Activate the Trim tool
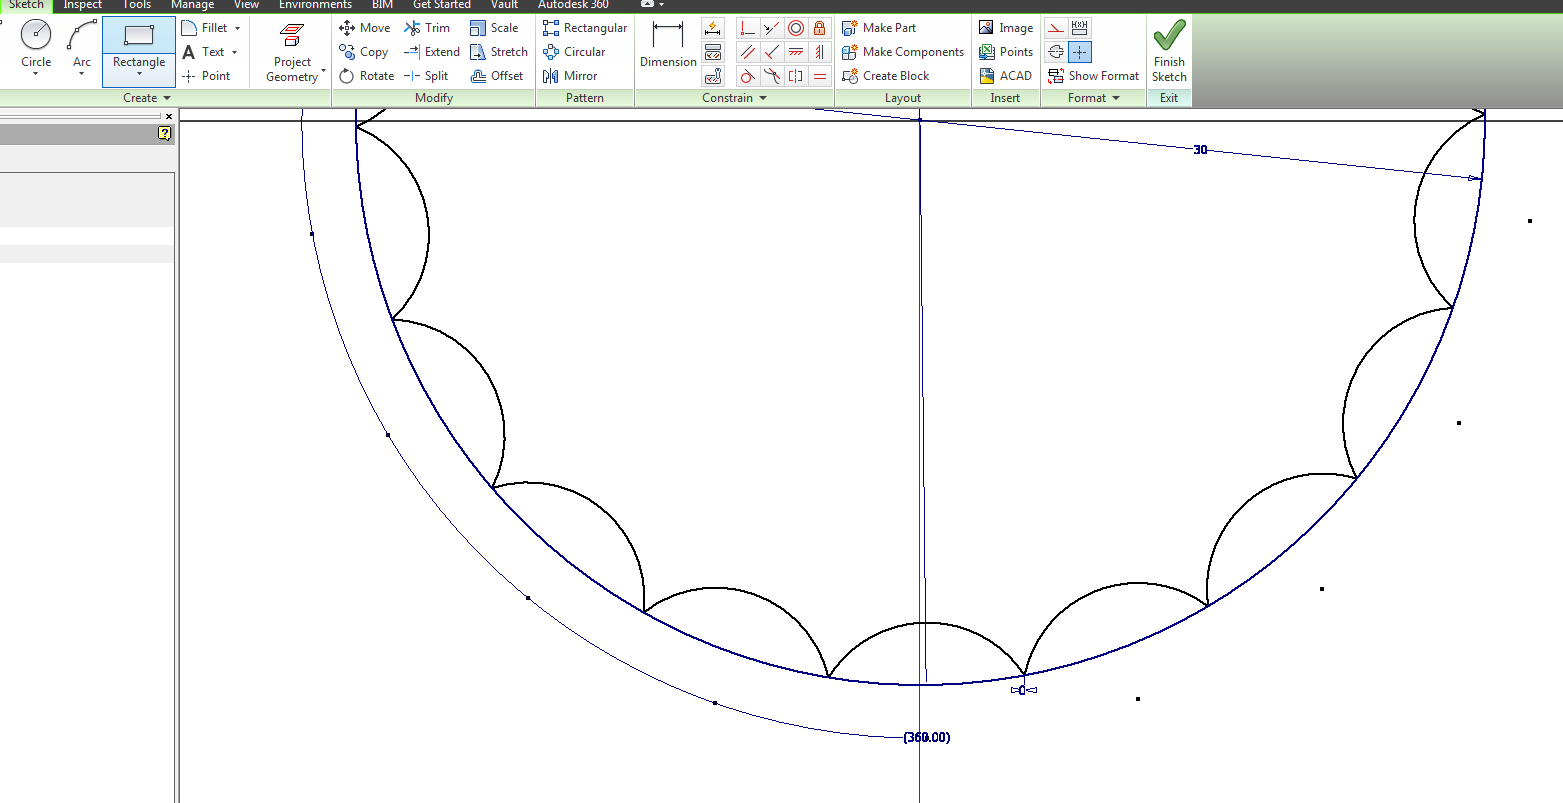Screen dimensions: 1563x803 [427, 28]
